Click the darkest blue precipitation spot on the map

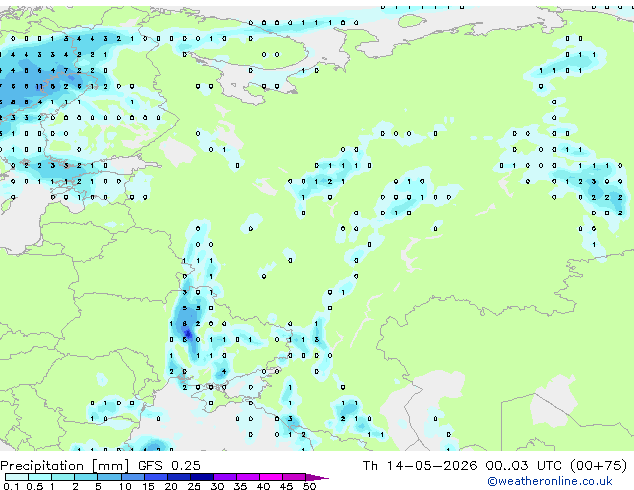click(188, 334)
